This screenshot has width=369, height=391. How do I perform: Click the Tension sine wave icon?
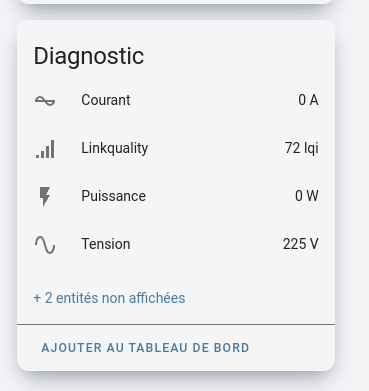[x=45, y=245]
